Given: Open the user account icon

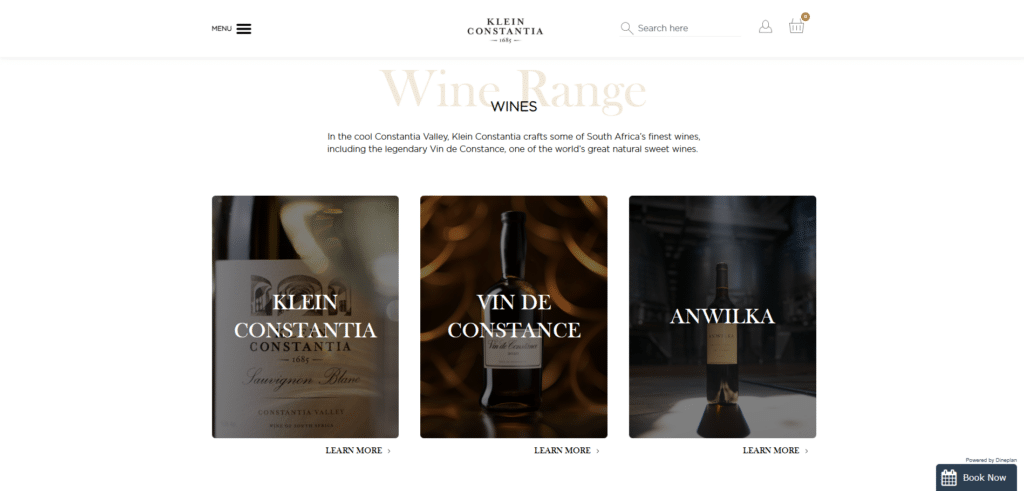Looking at the screenshot, I should (x=765, y=27).
